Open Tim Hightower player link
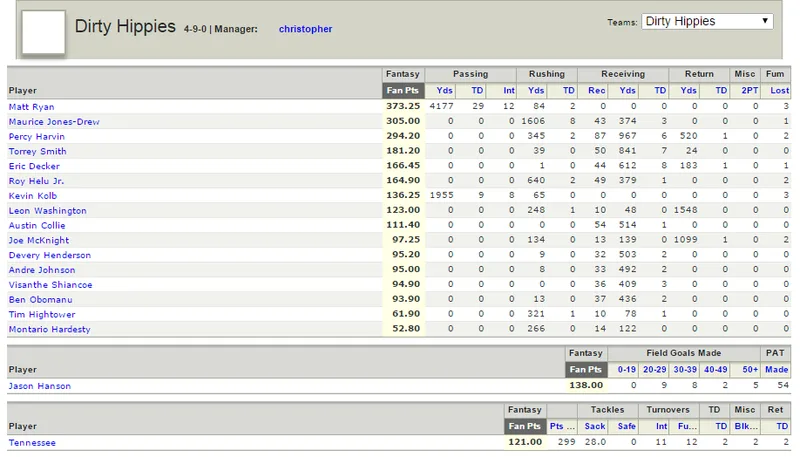 pos(42,314)
